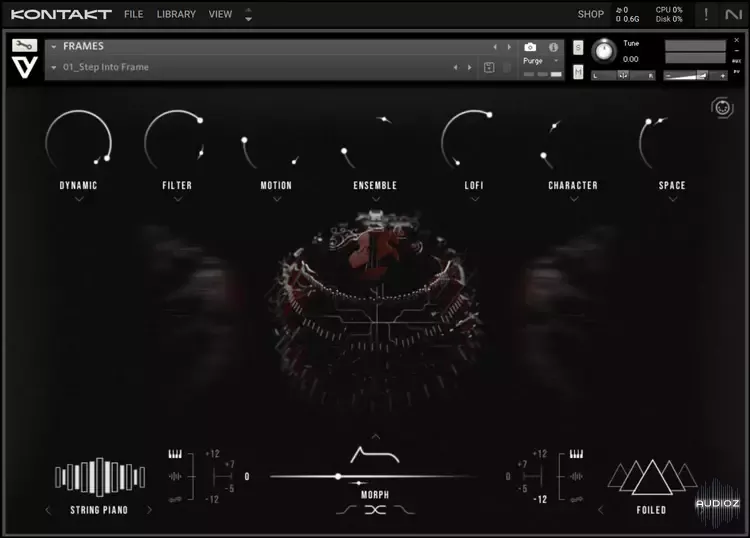The image size is (750, 538).
Task: Open the Purge dropdown menu
Action: (541, 61)
